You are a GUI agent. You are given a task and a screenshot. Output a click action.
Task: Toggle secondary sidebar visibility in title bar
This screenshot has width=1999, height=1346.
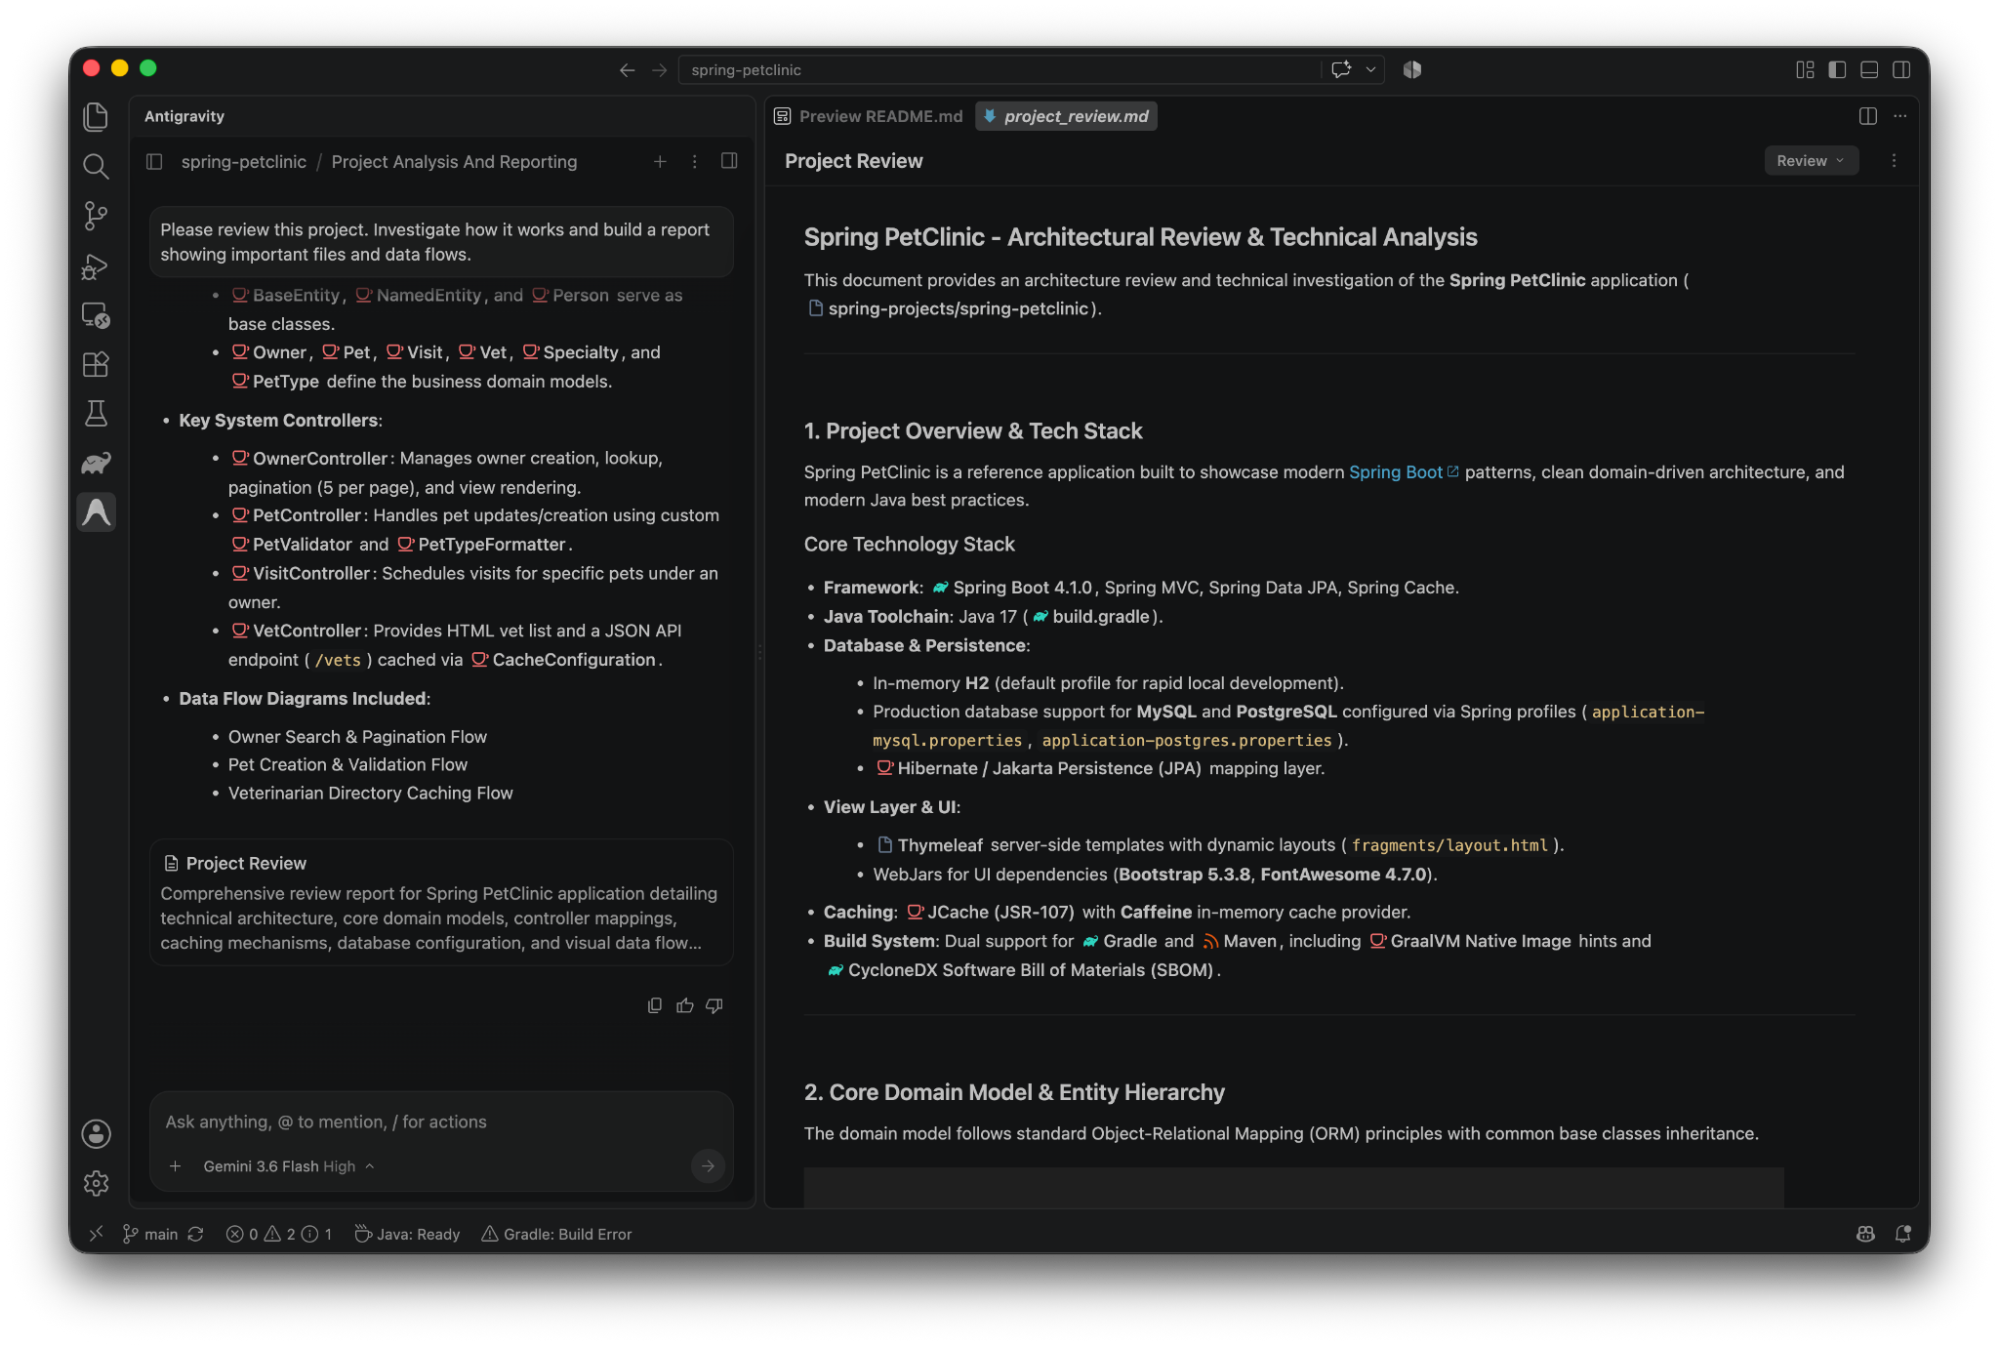(1902, 70)
